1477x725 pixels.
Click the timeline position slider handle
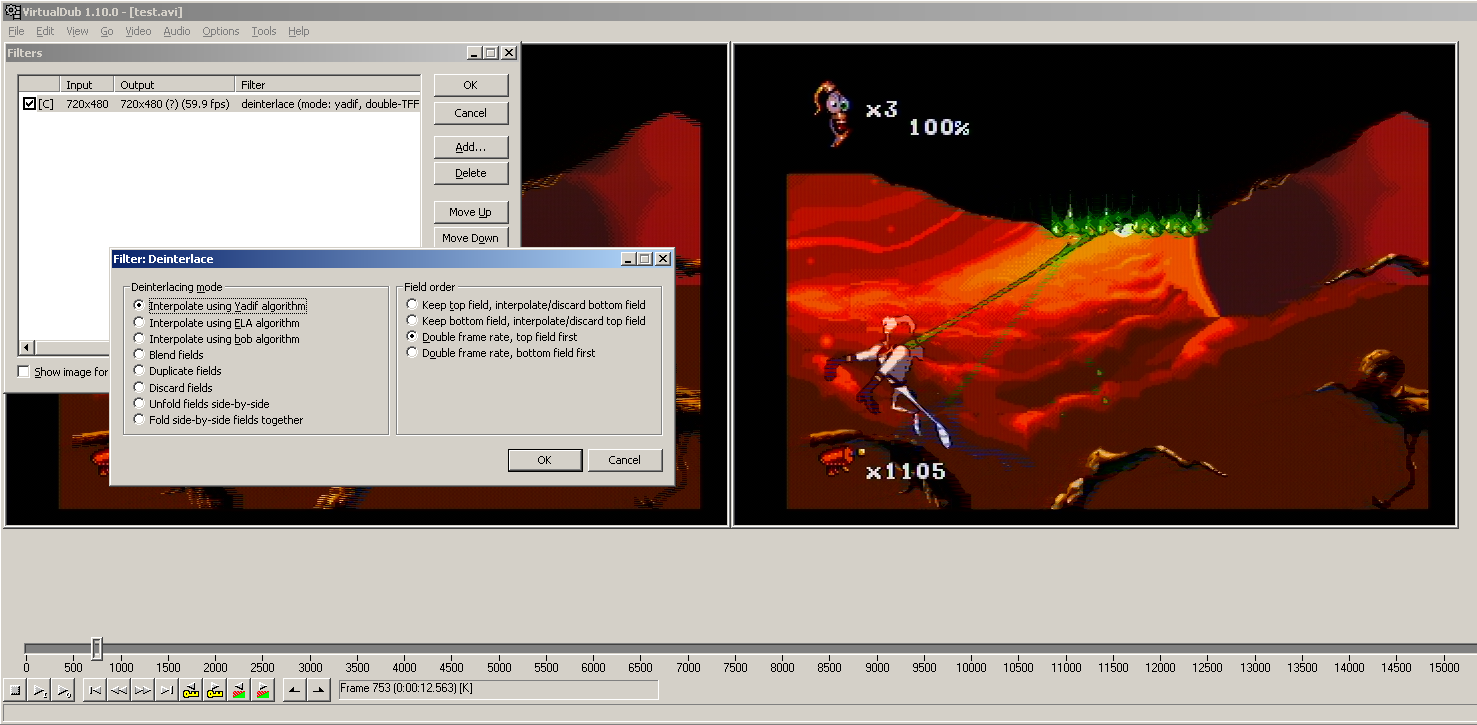[x=97, y=649]
